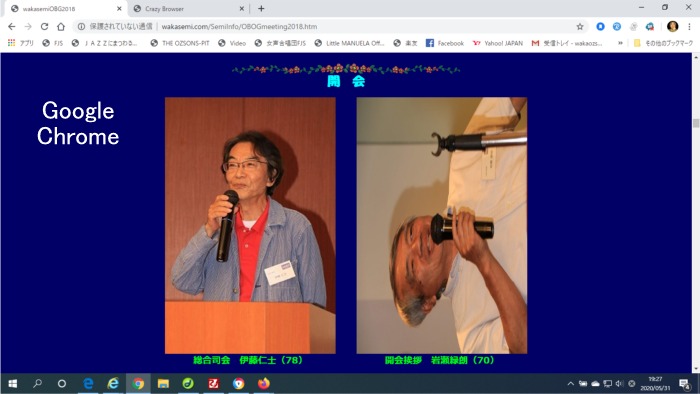Open THE OZSONS-PIT bookmark
Image resolution: width=700 pixels, height=394 pixels.
180,43
